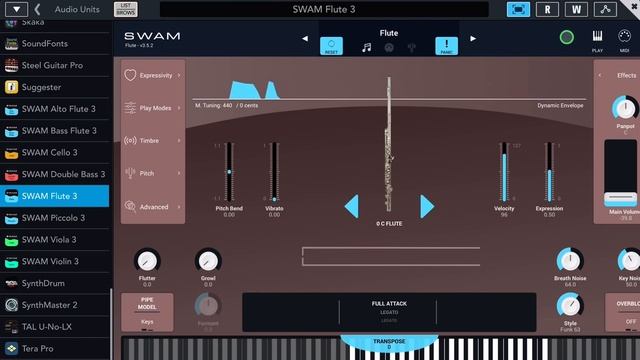640x360 pixels.
Task: Click the Full Attack legato display
Action: tap(389, 312)
